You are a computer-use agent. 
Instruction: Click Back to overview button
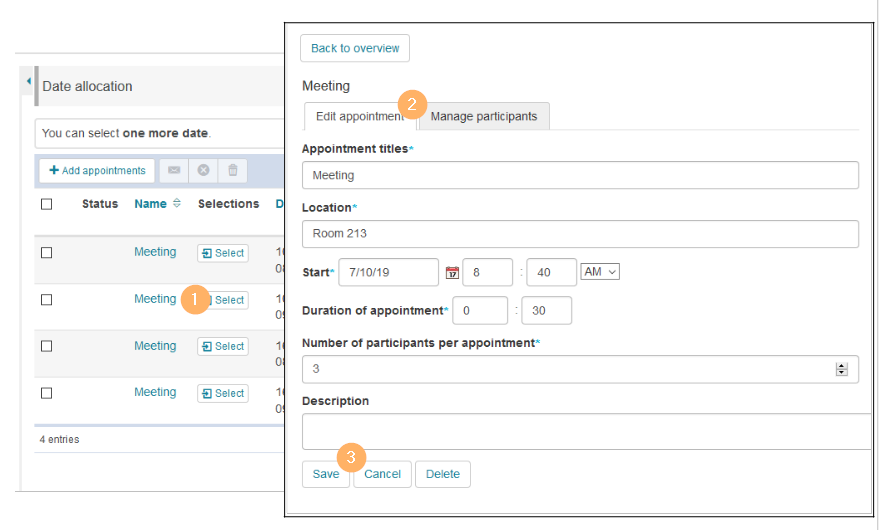pyautogui.click(x=354, y=48)
